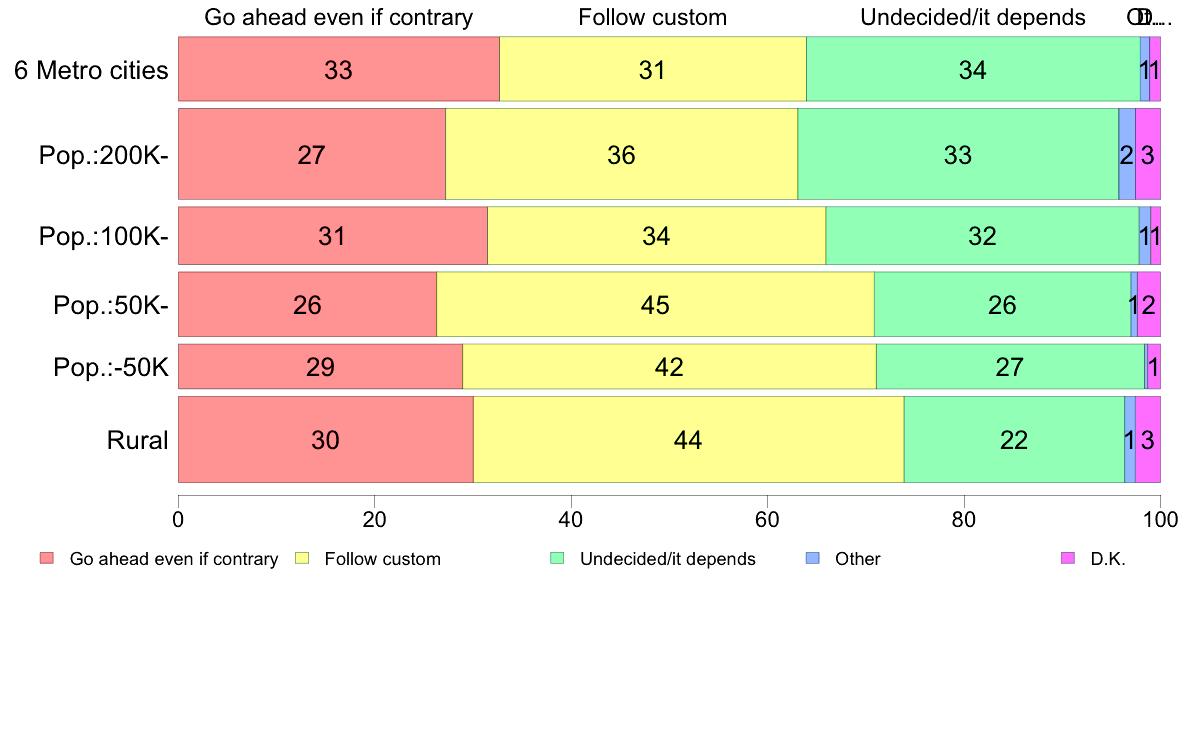Click the Other text in the legend

[x=858, y=559]
